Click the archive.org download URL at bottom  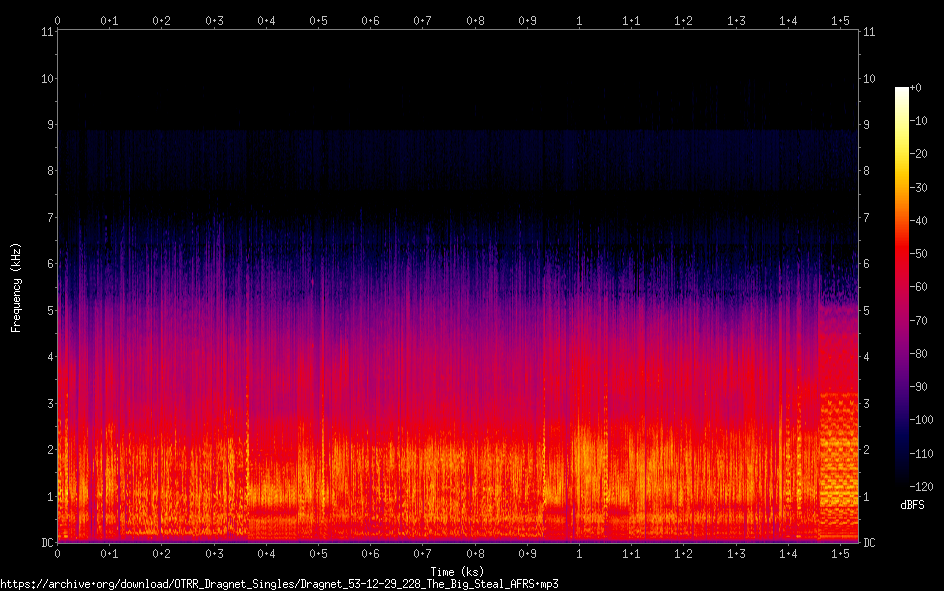click(279, 583)
